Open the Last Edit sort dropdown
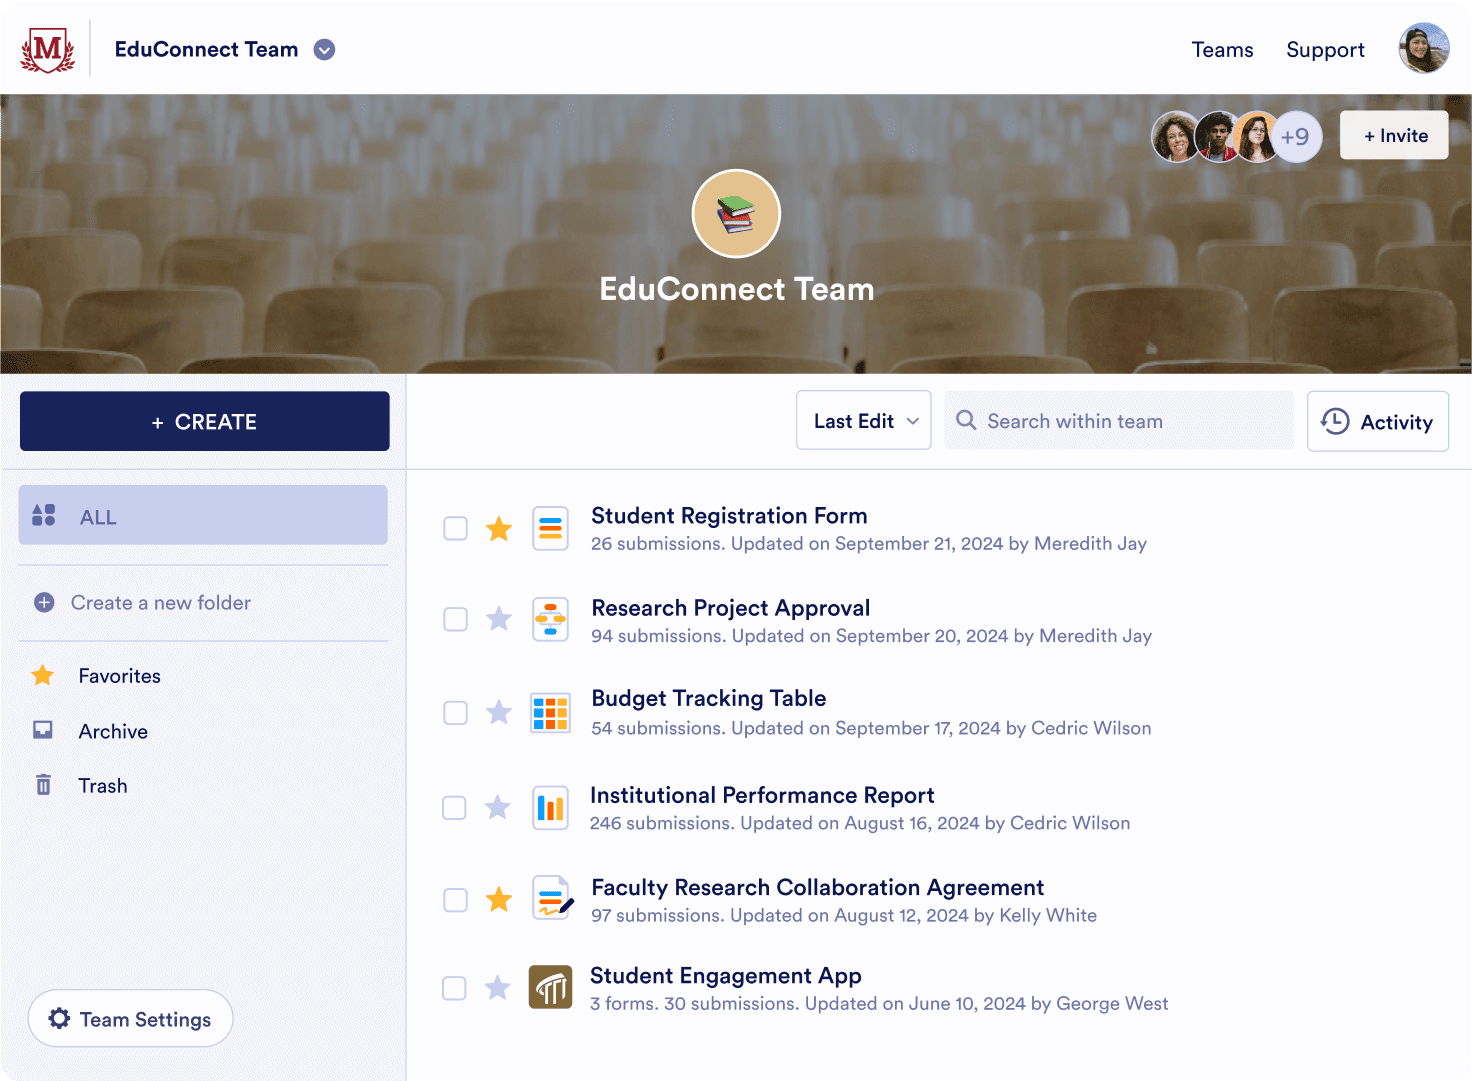Screen dimensions: 1472x1081 click(x=863, y=420)
